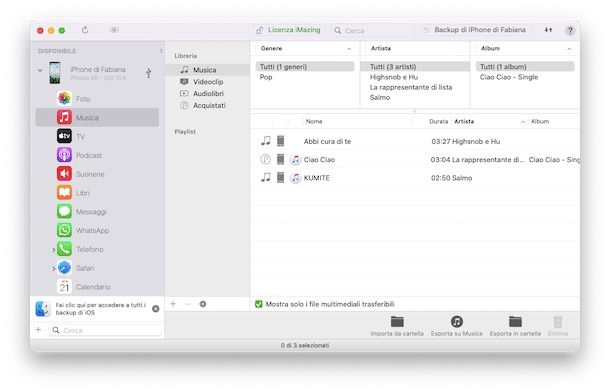
Task: Sort tracks by Durata column
Action: [432, 121]
